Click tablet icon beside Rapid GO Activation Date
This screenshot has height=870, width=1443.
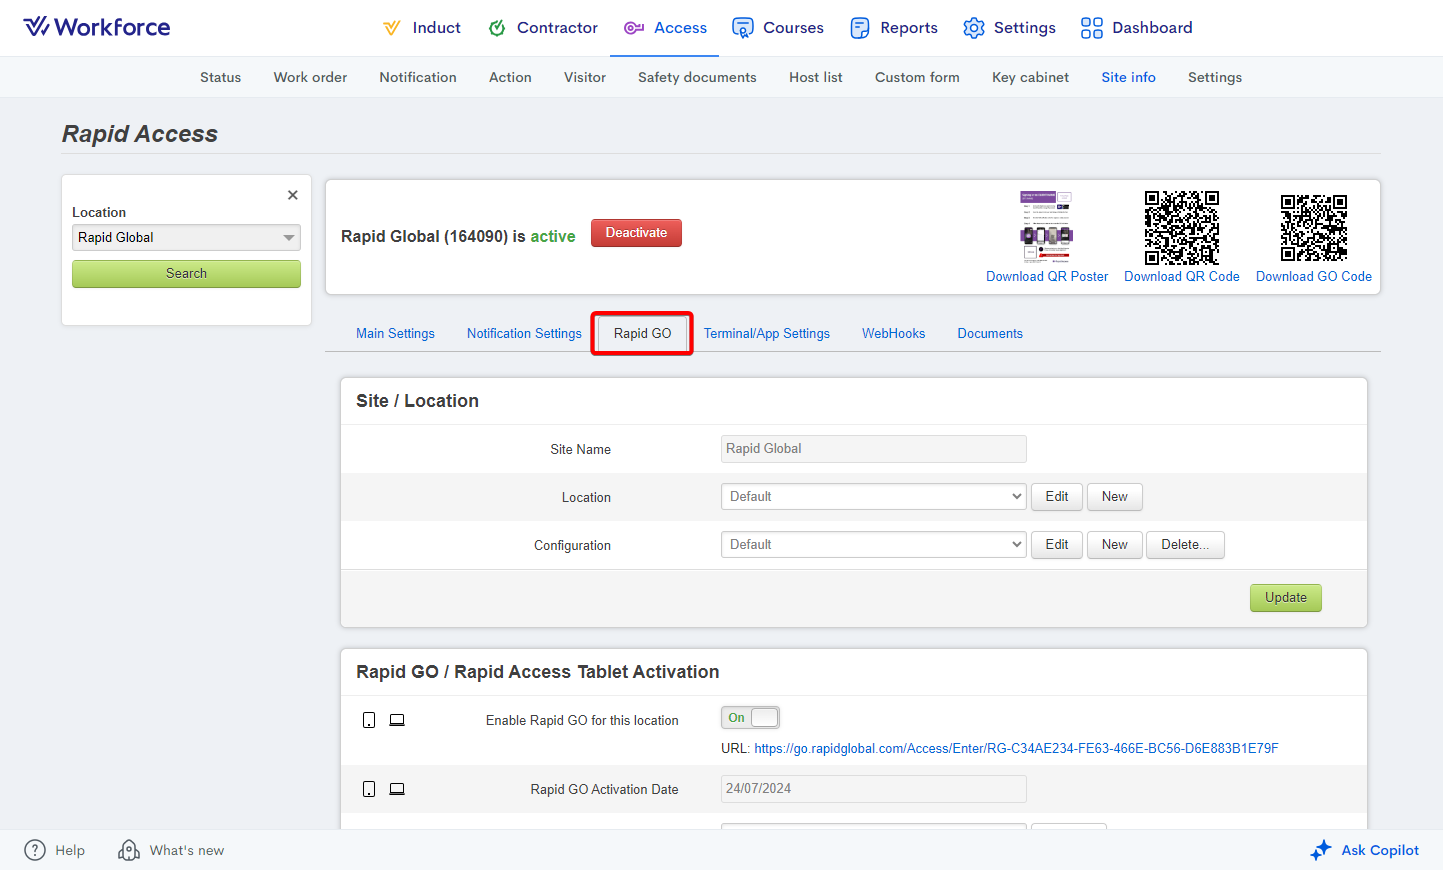[369, 789]
